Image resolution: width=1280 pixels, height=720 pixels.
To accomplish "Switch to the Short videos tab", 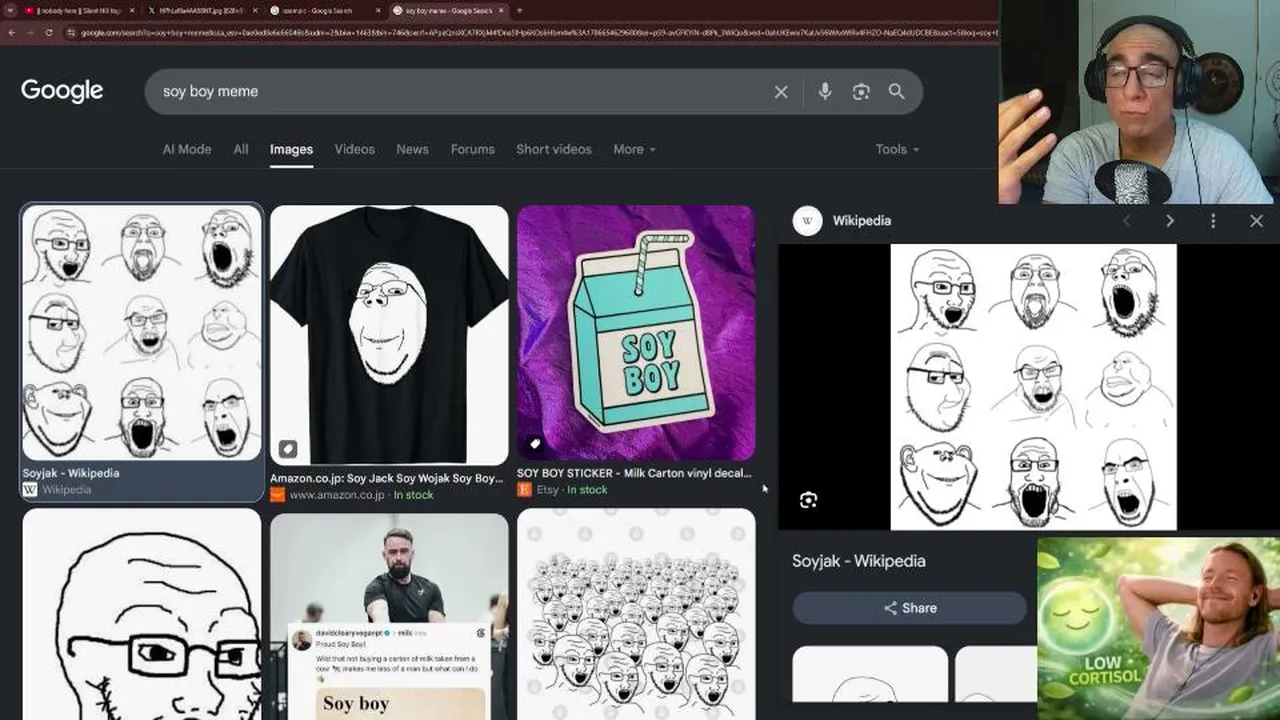I will click(554, 149).
